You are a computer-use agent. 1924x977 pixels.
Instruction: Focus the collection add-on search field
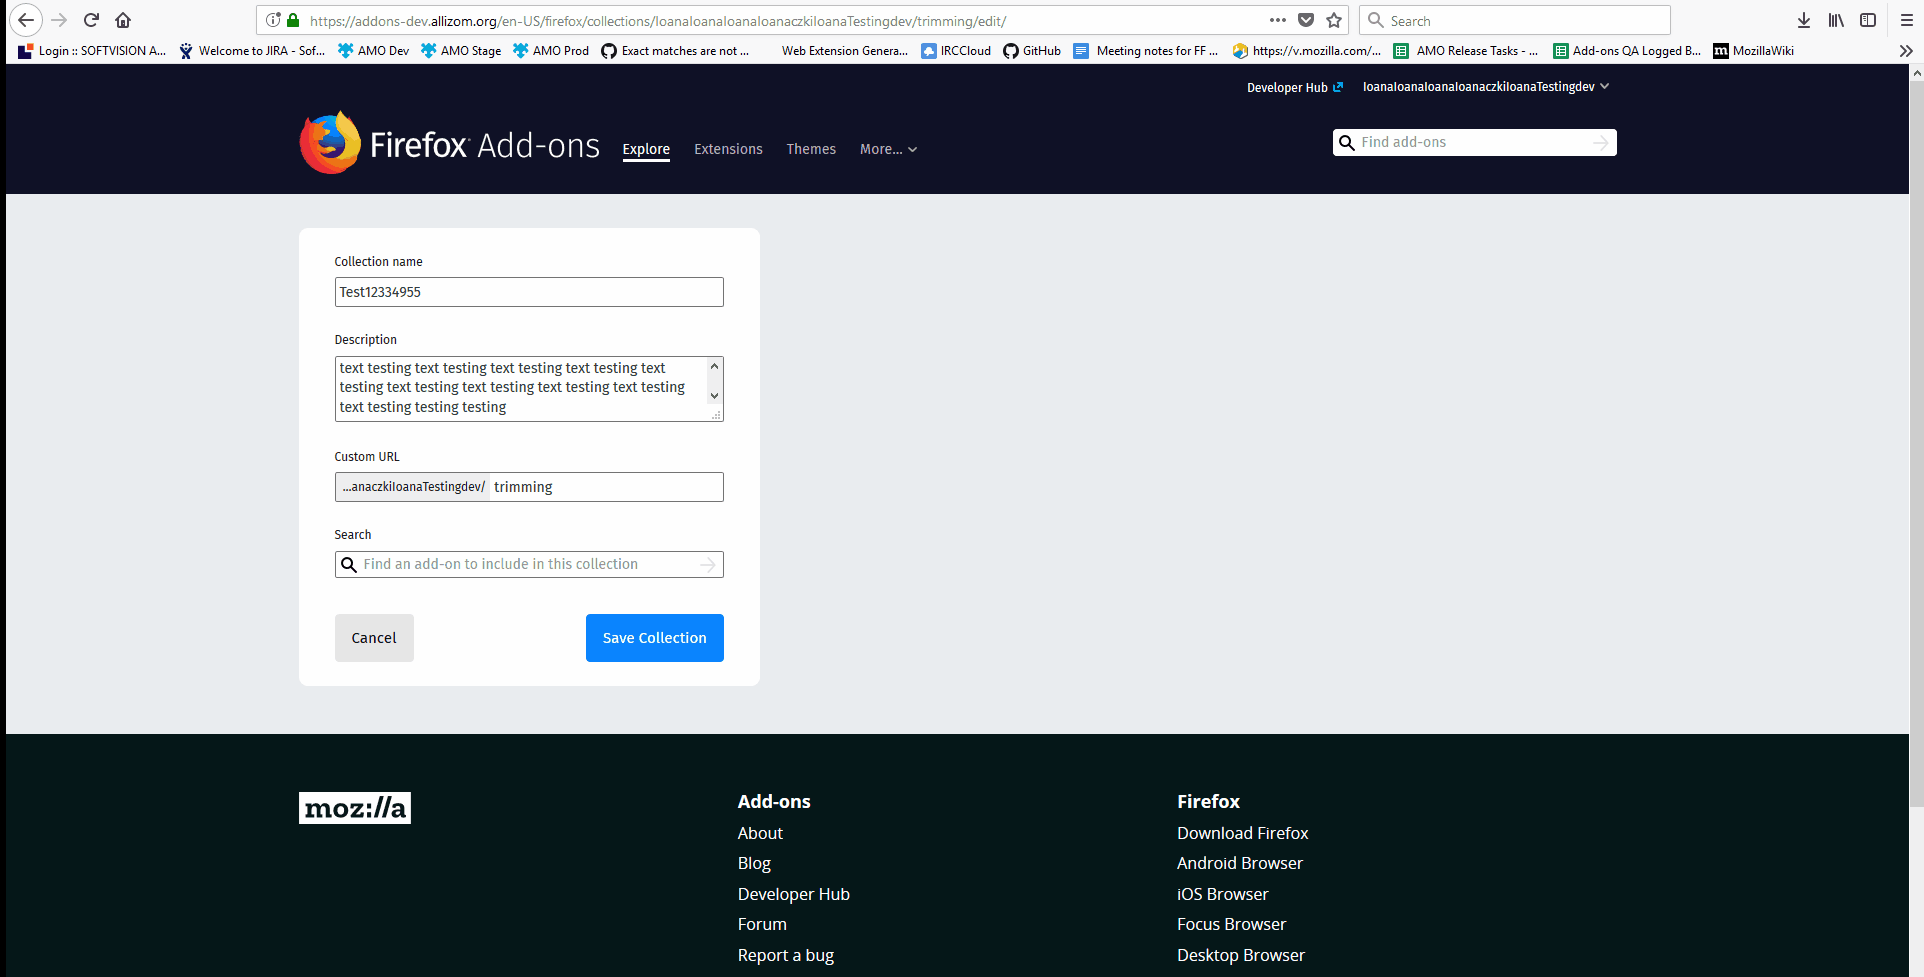pos(529,565)
